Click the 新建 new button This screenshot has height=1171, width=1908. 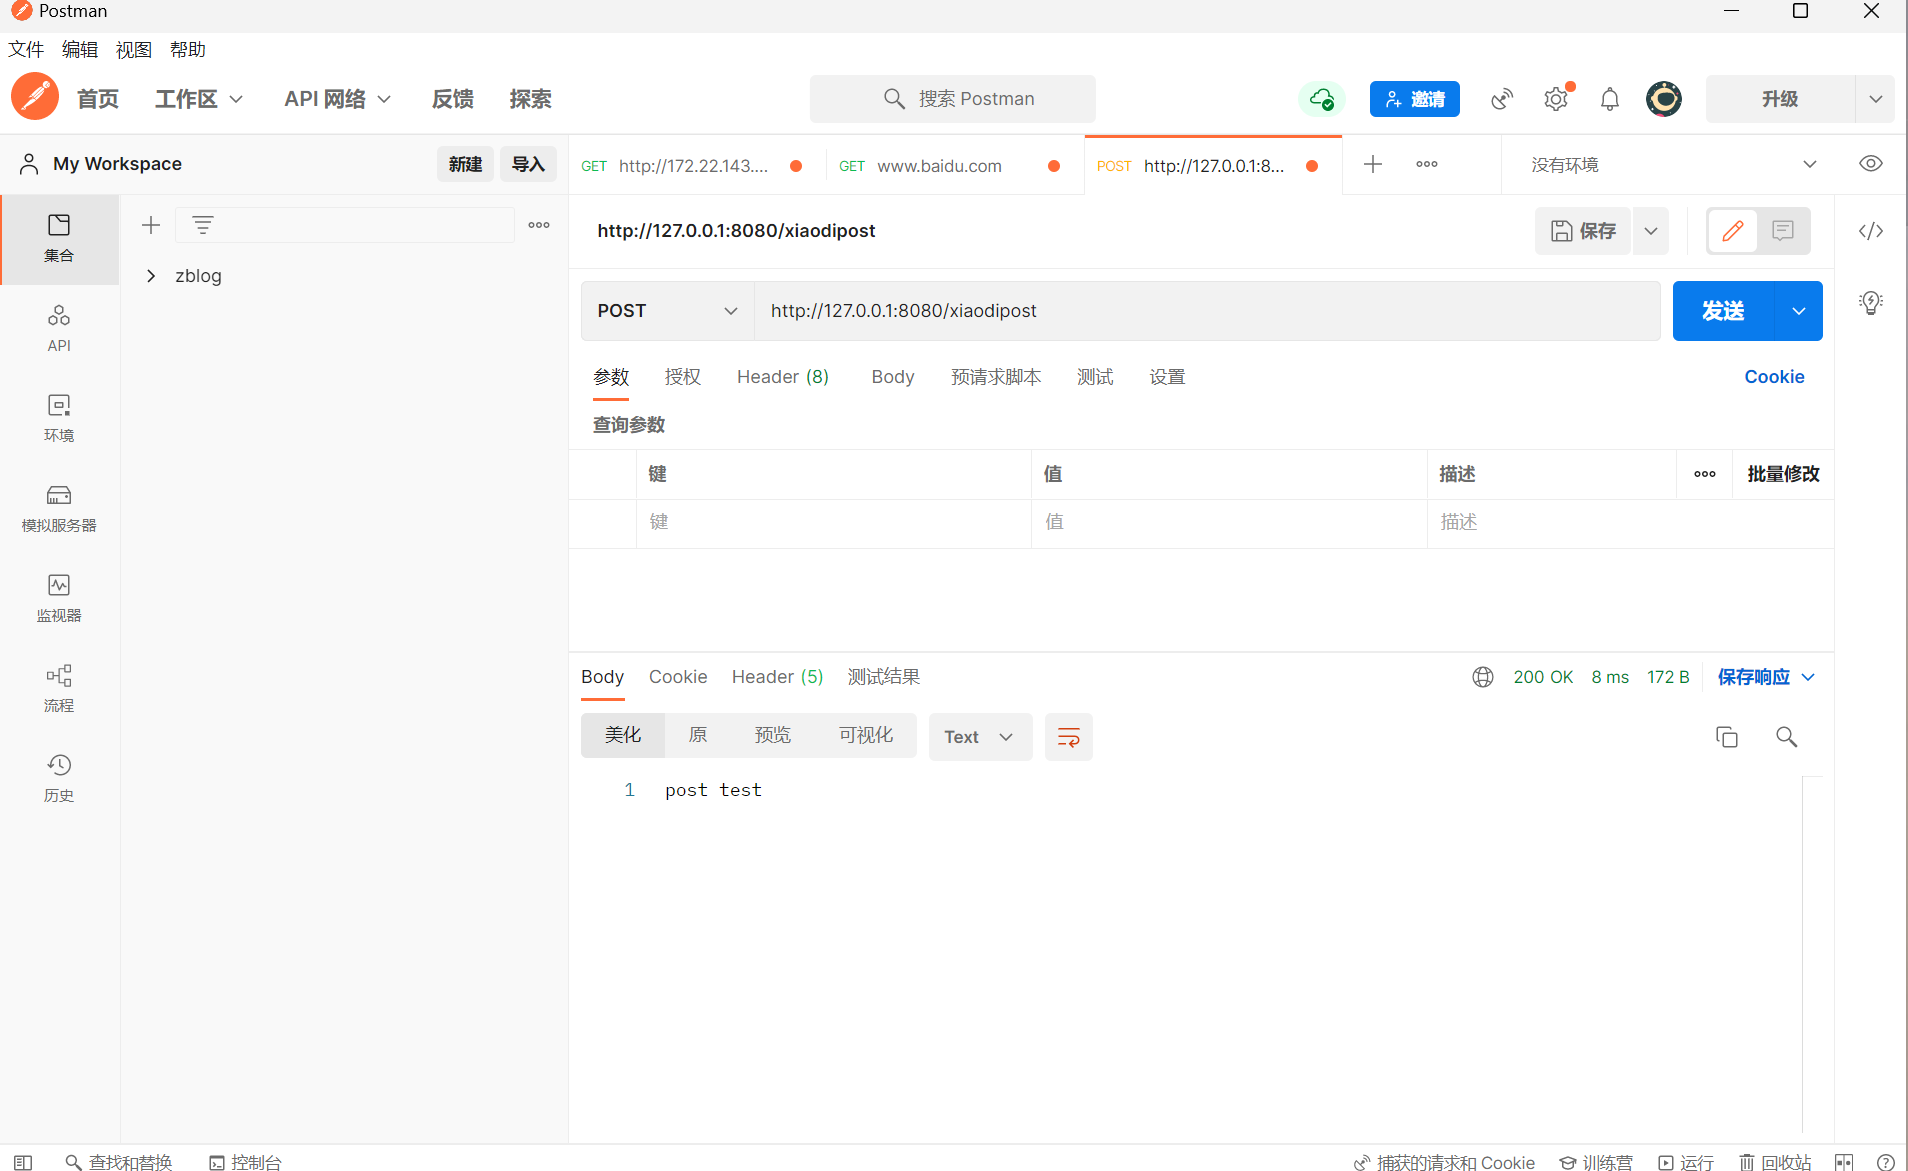pos(465,164)
